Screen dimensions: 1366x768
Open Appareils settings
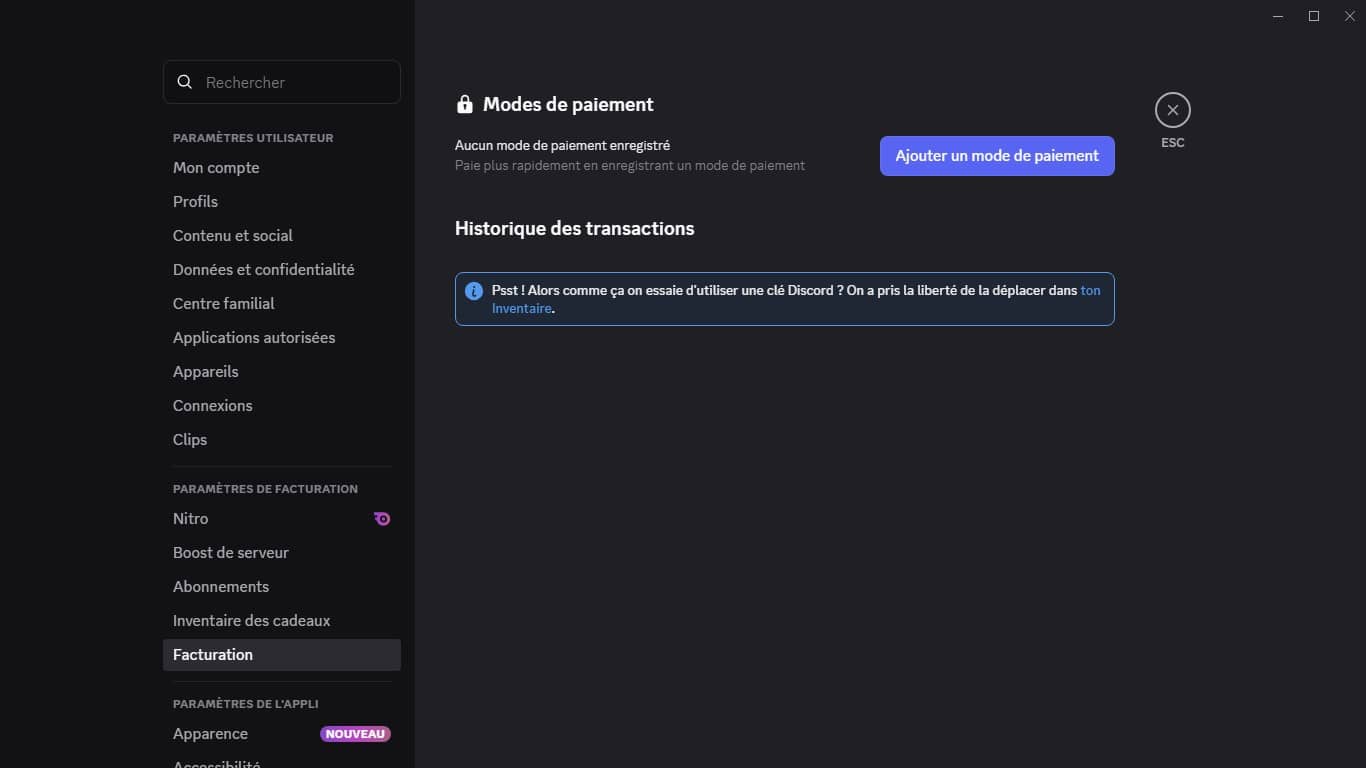click(x=205, y=372)
